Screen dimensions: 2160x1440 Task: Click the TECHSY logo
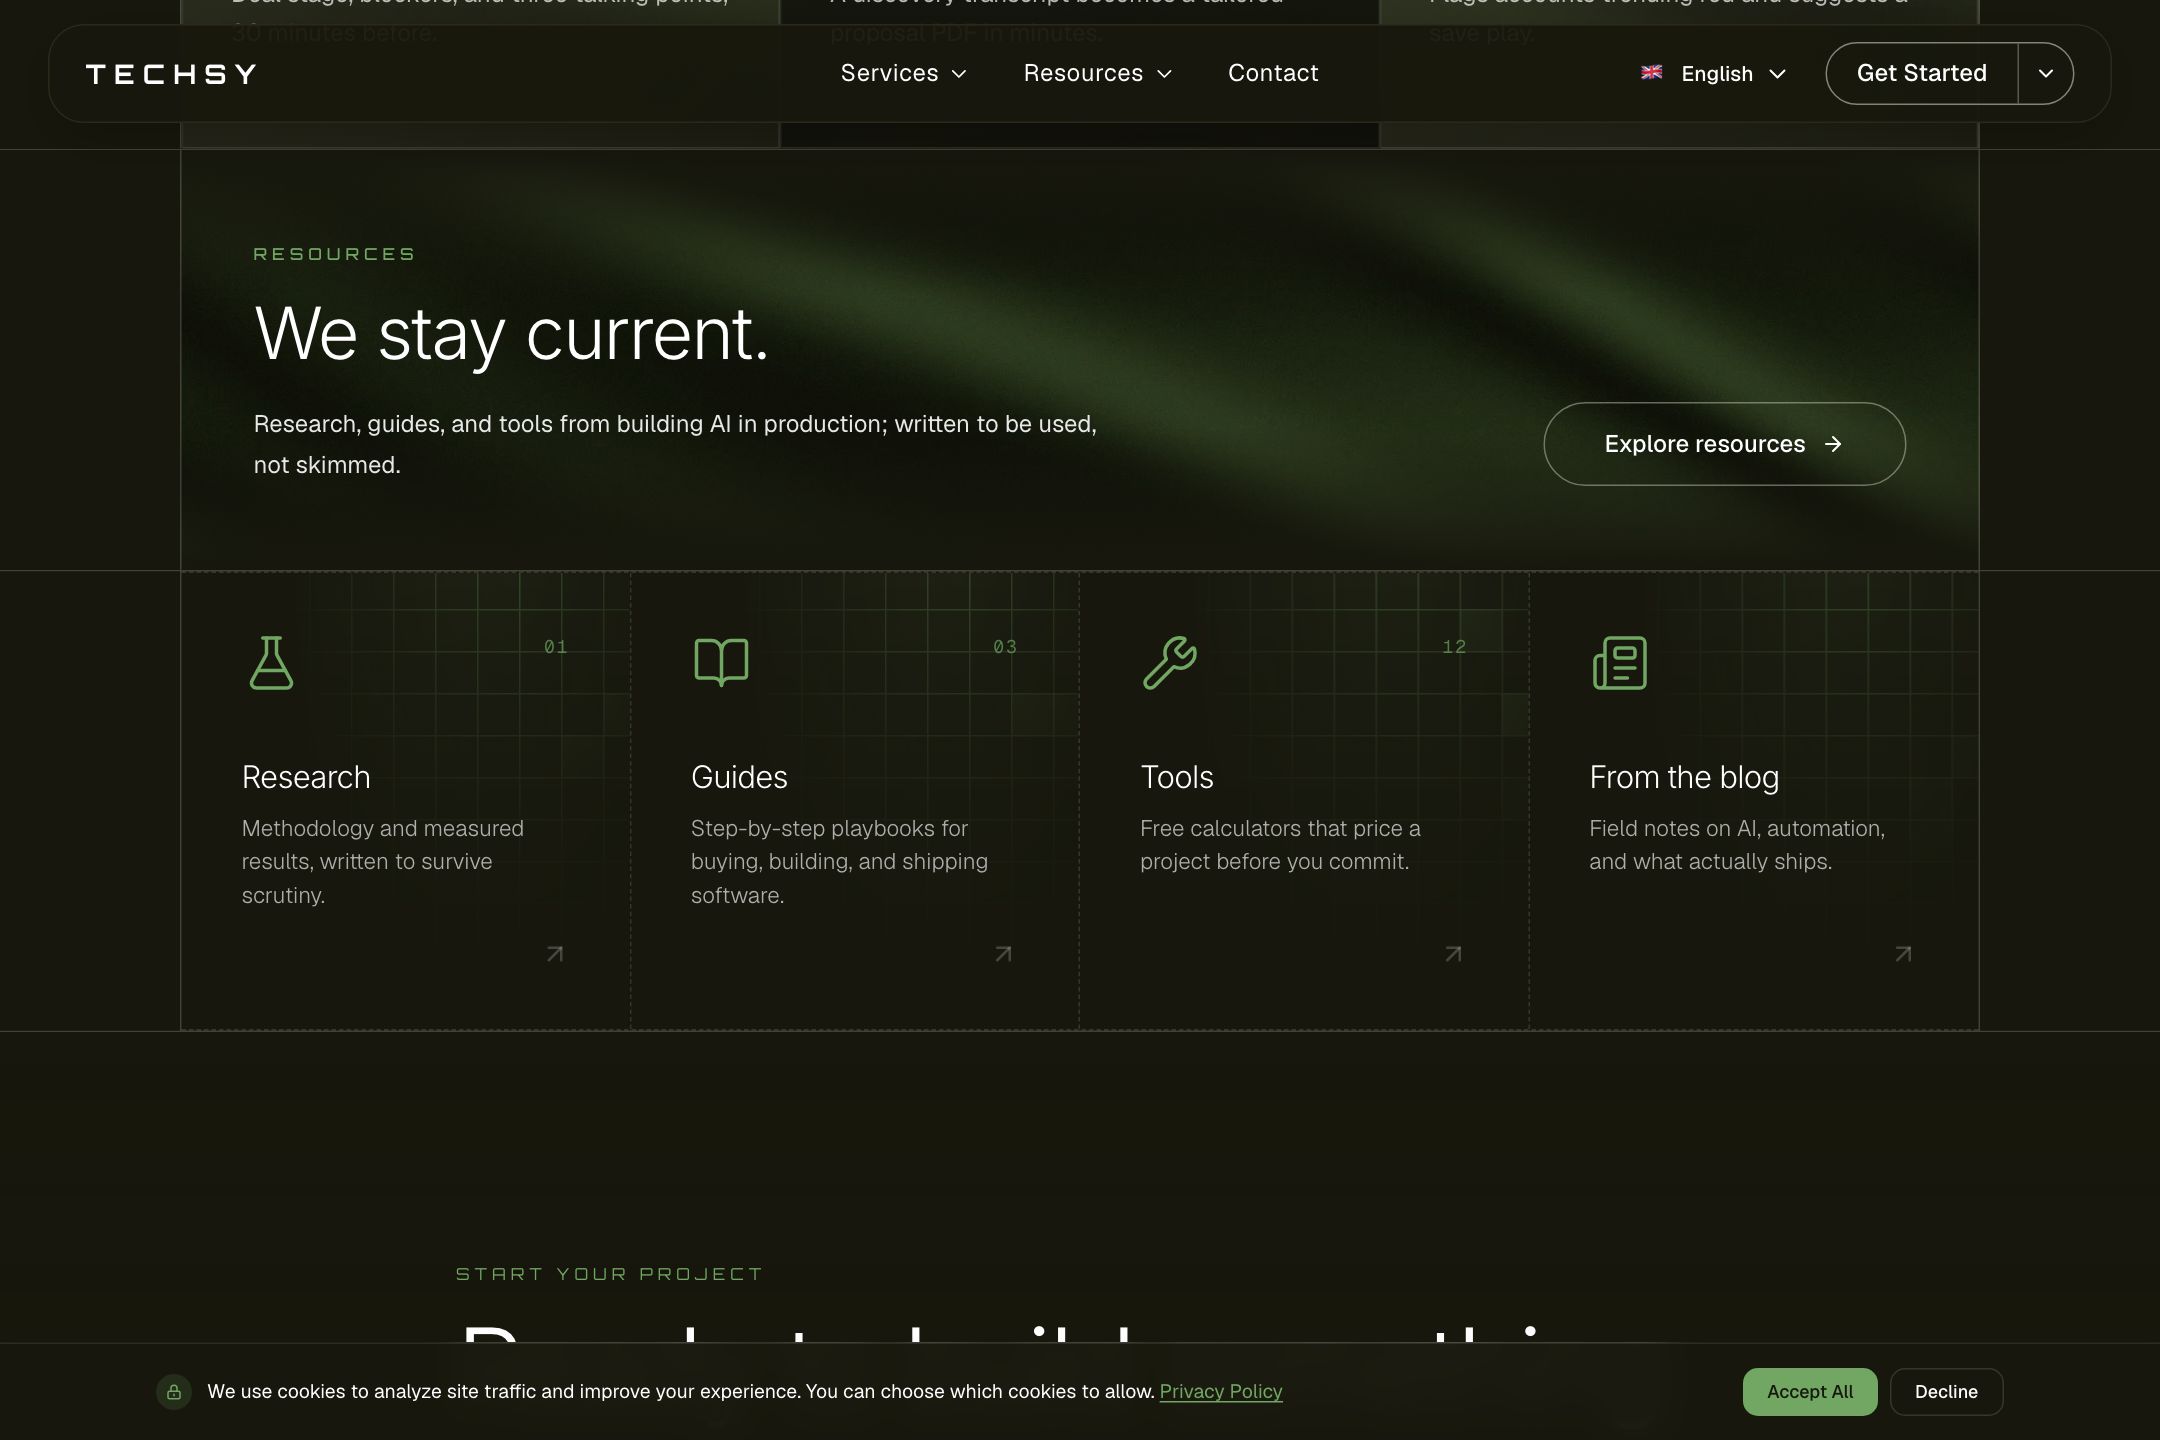171,74
